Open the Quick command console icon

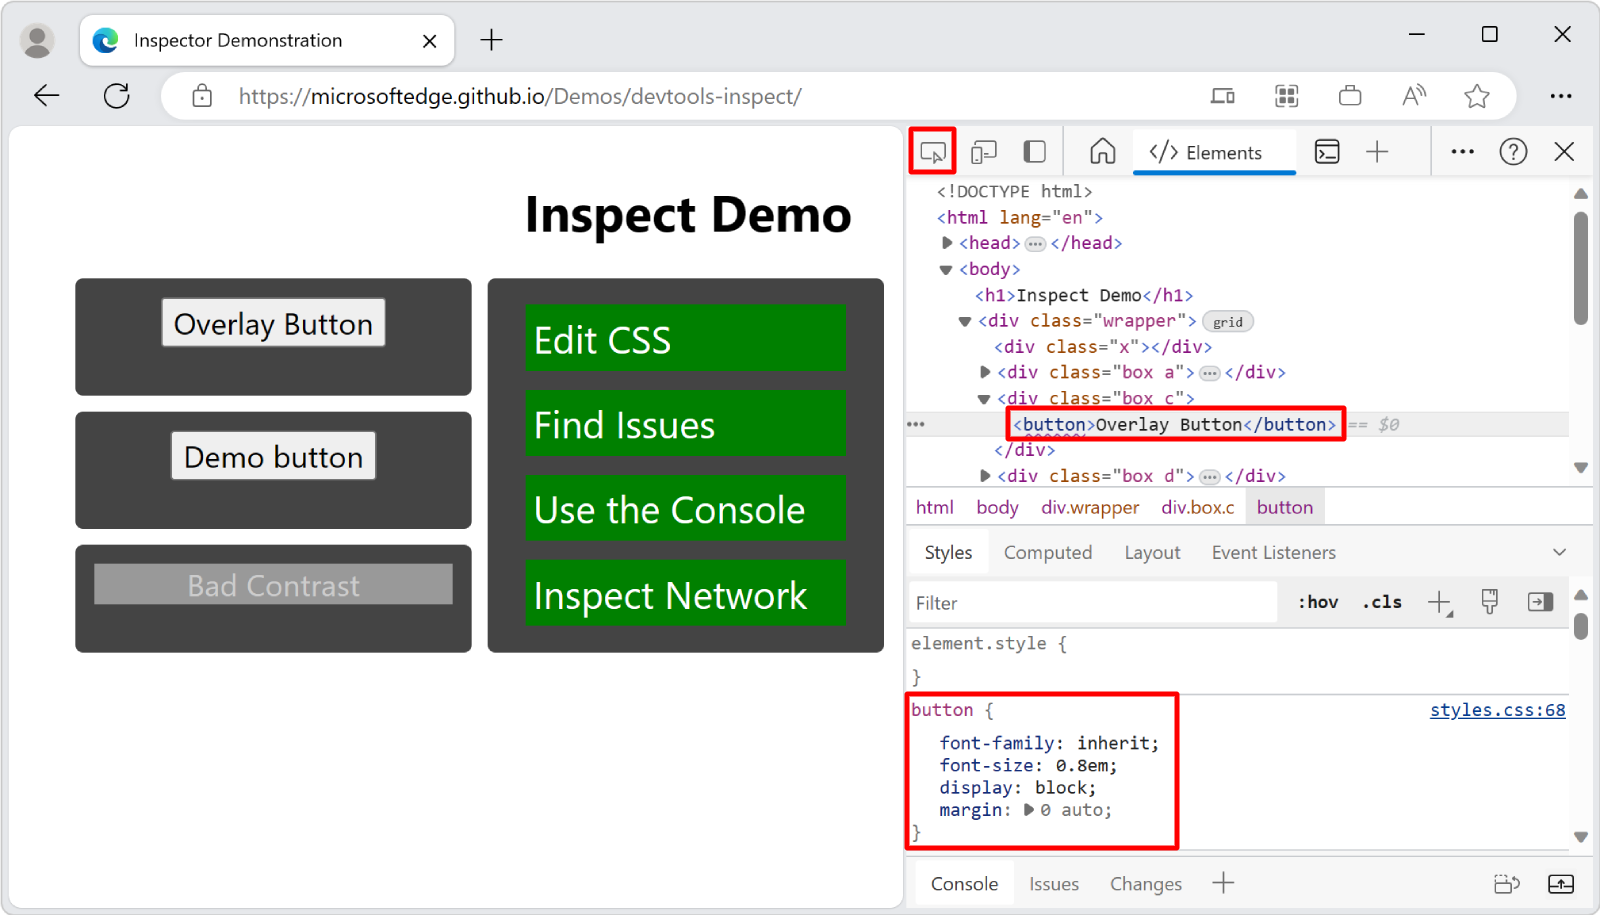pos(1327,151)
